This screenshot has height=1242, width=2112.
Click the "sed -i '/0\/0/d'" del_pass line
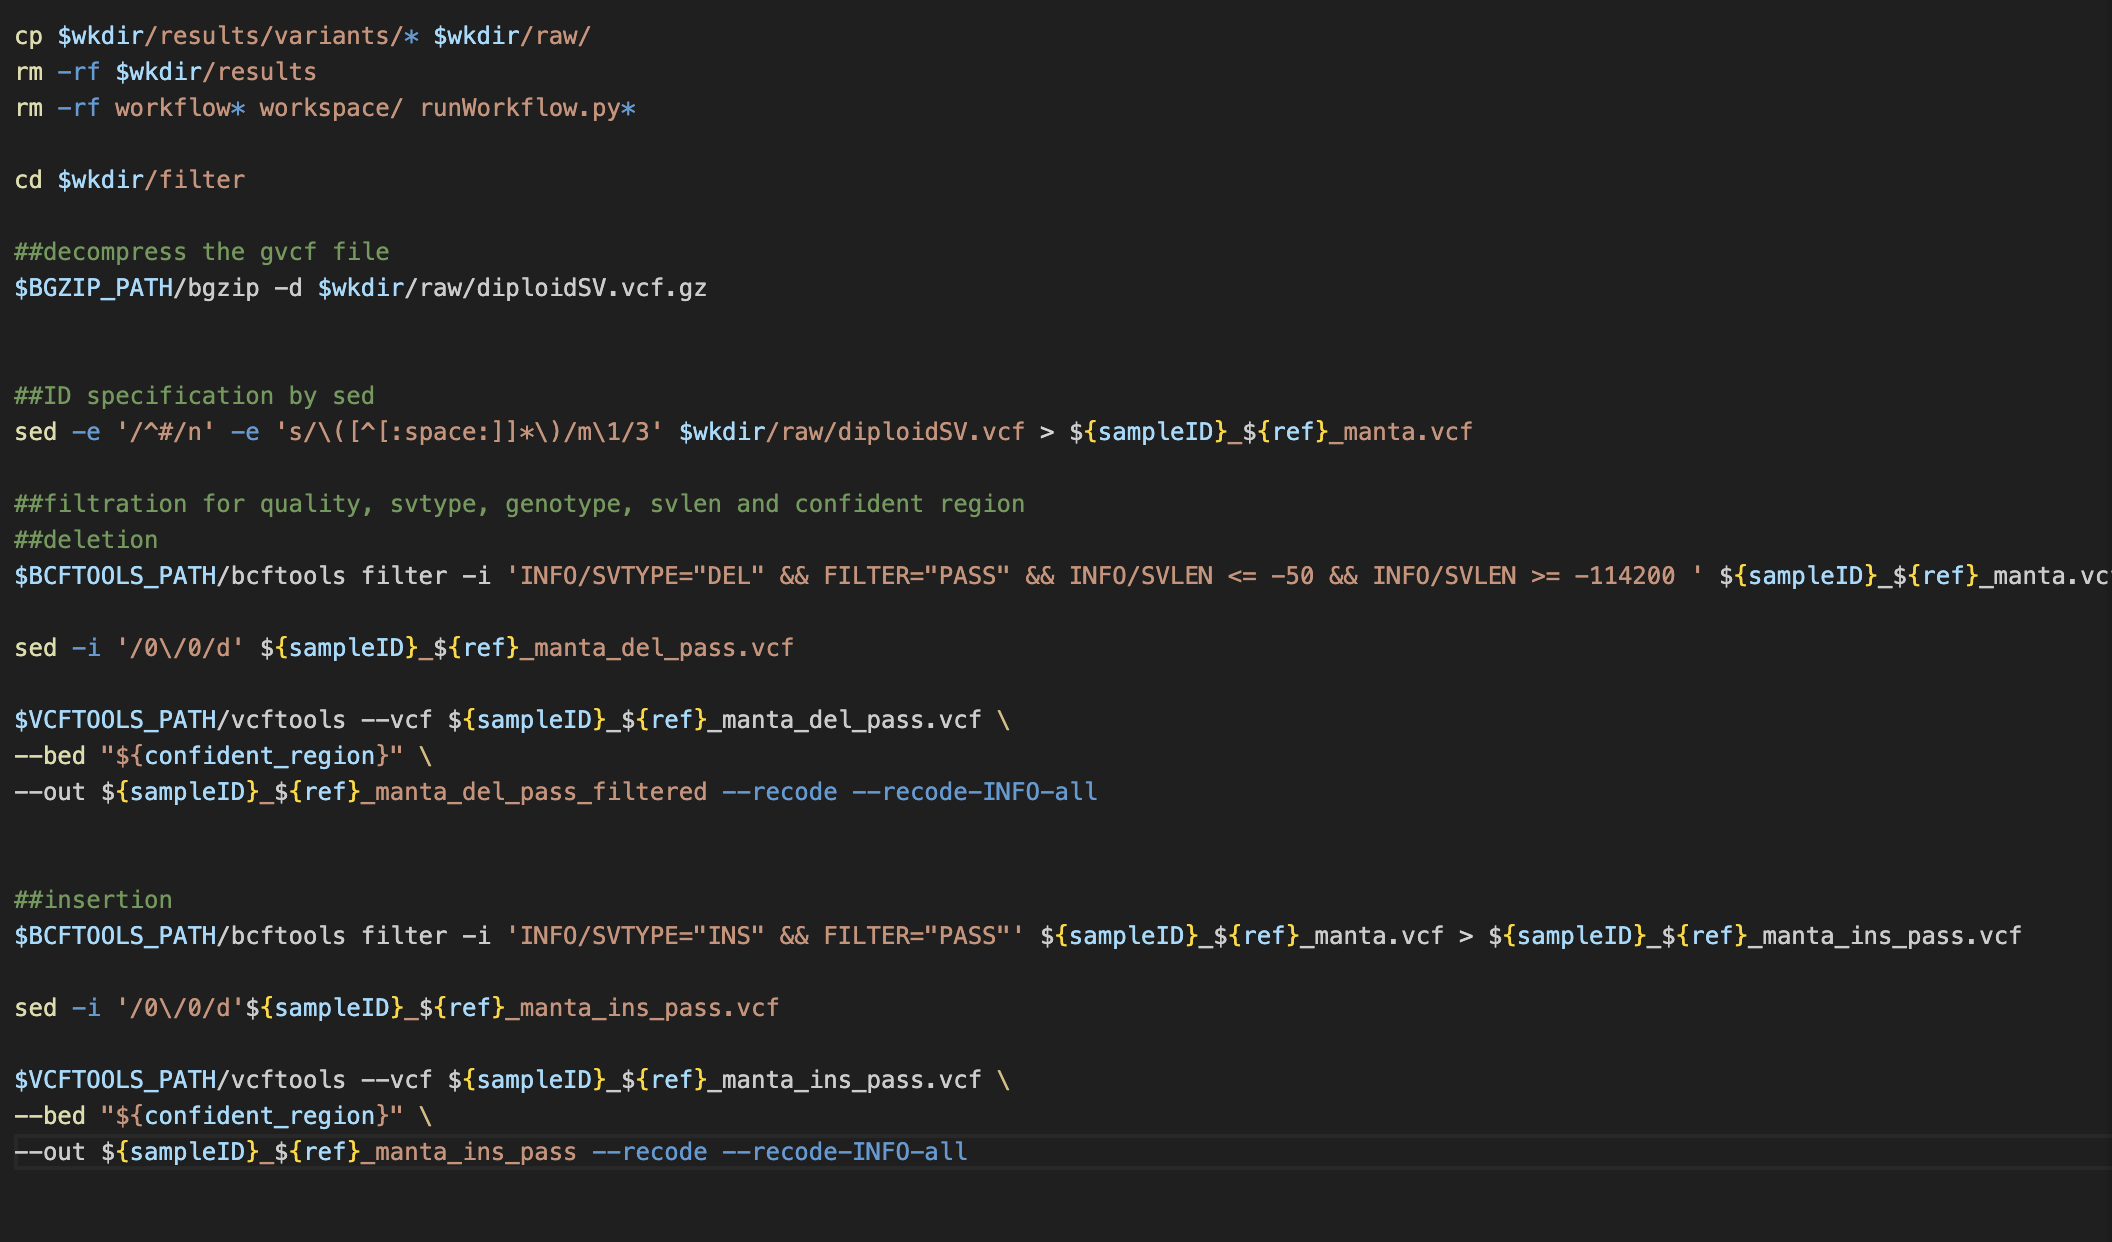click(404, 648)
